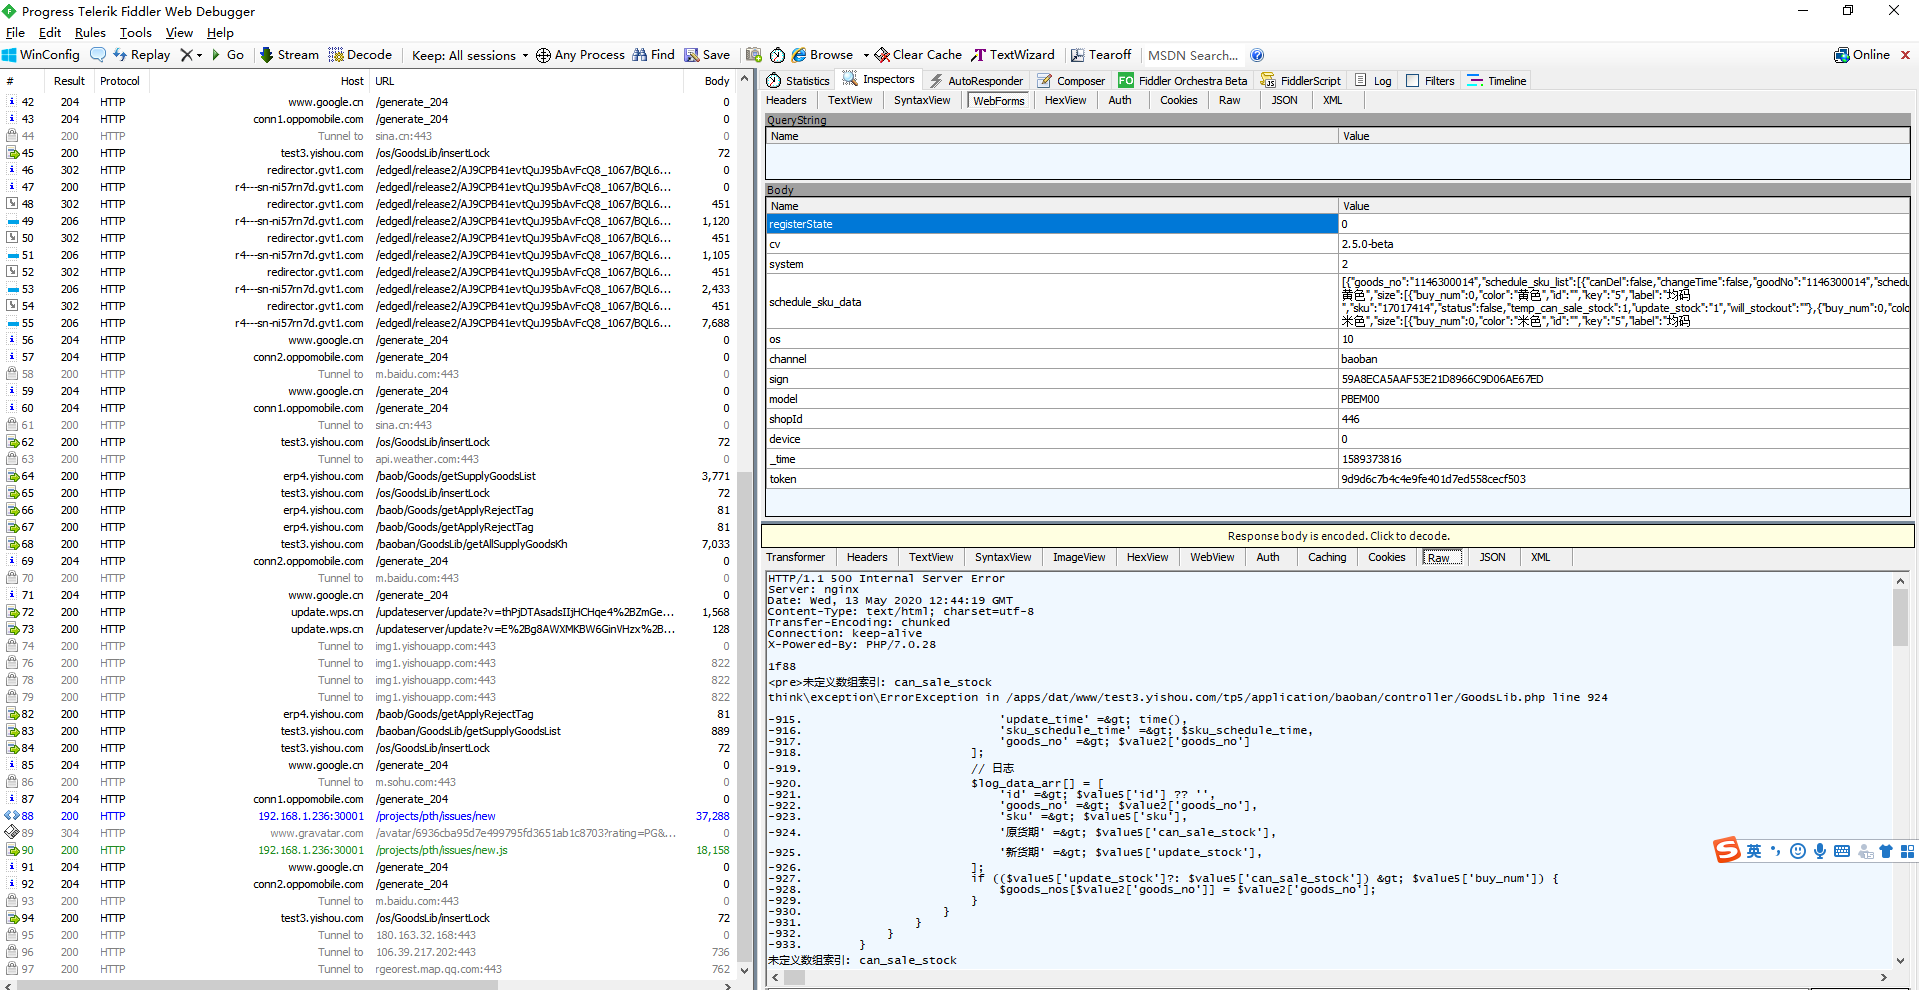Sort sessions by Protocol column header

click(x=119, y=81)
